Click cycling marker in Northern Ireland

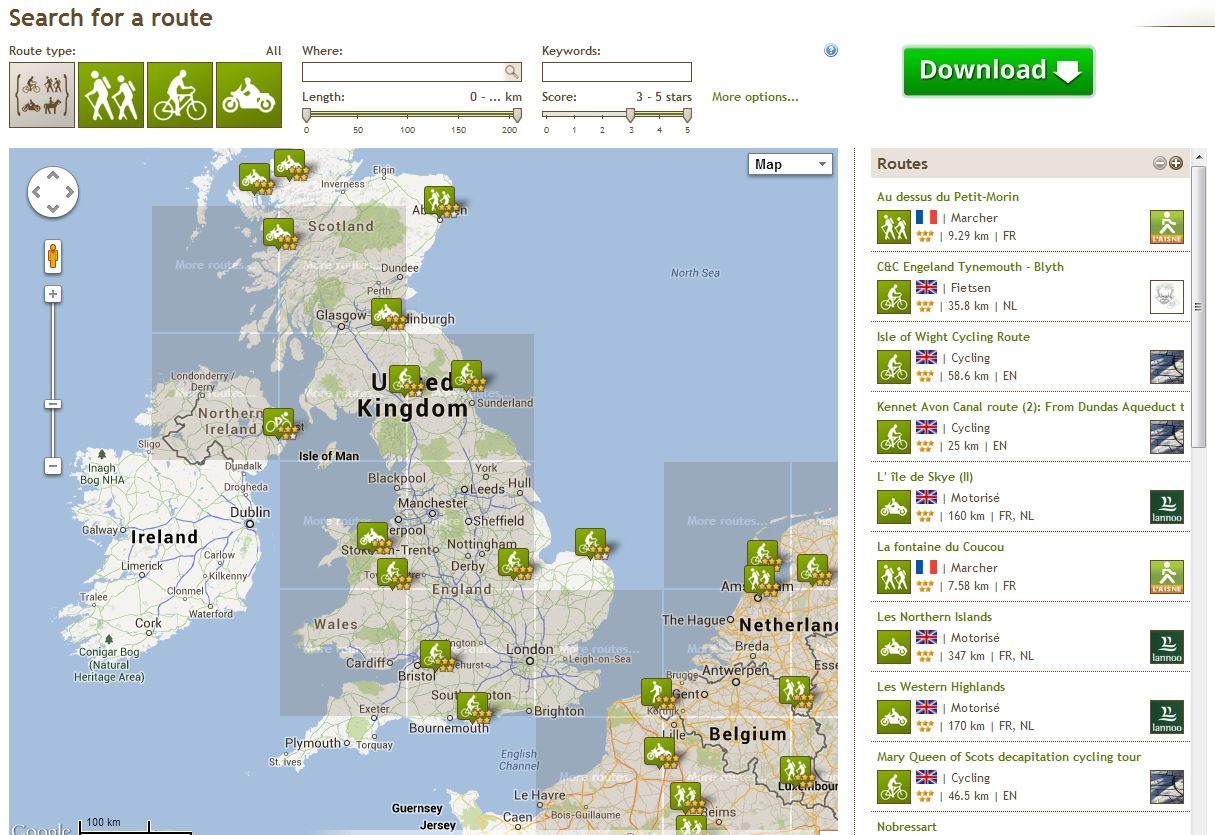[279, 423]
